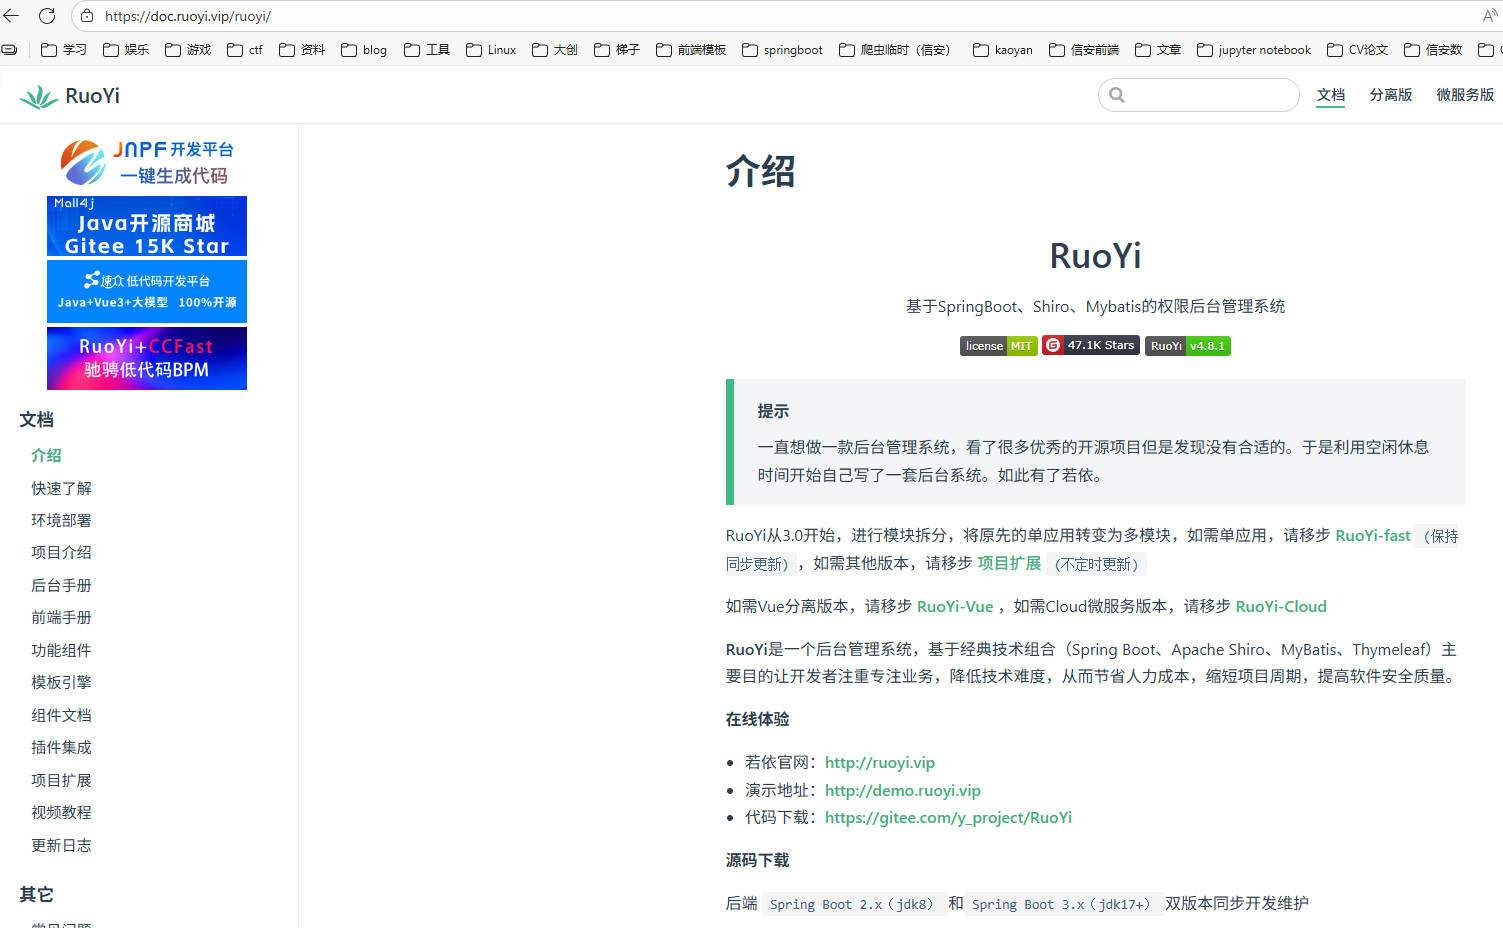Select the 文档 navigation tab

(x=1330, y=95)
